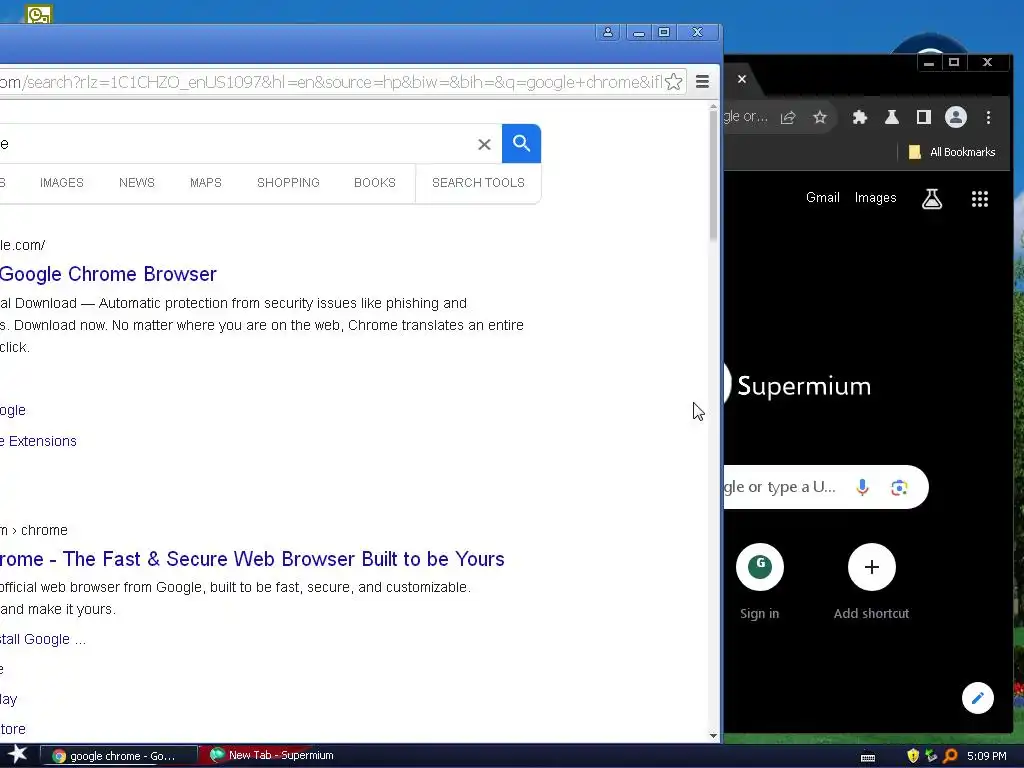Click the scroll down arrow of the page scrollbar
1024x768 pixels.
(713, 736)
